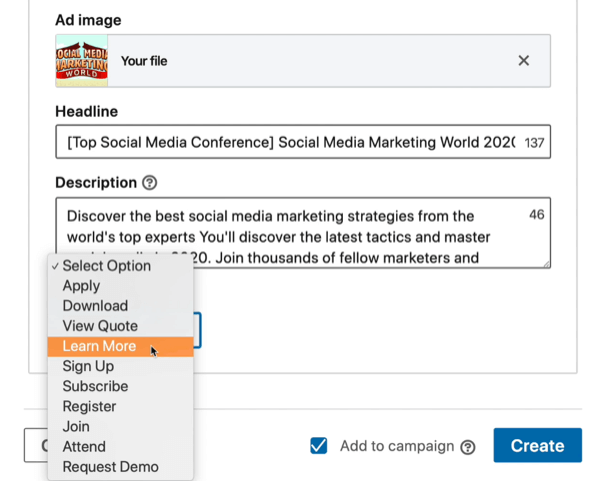Choose Join from the call-to-action list
This screenshot has width=600, height=481.
[x=121, y=427]
